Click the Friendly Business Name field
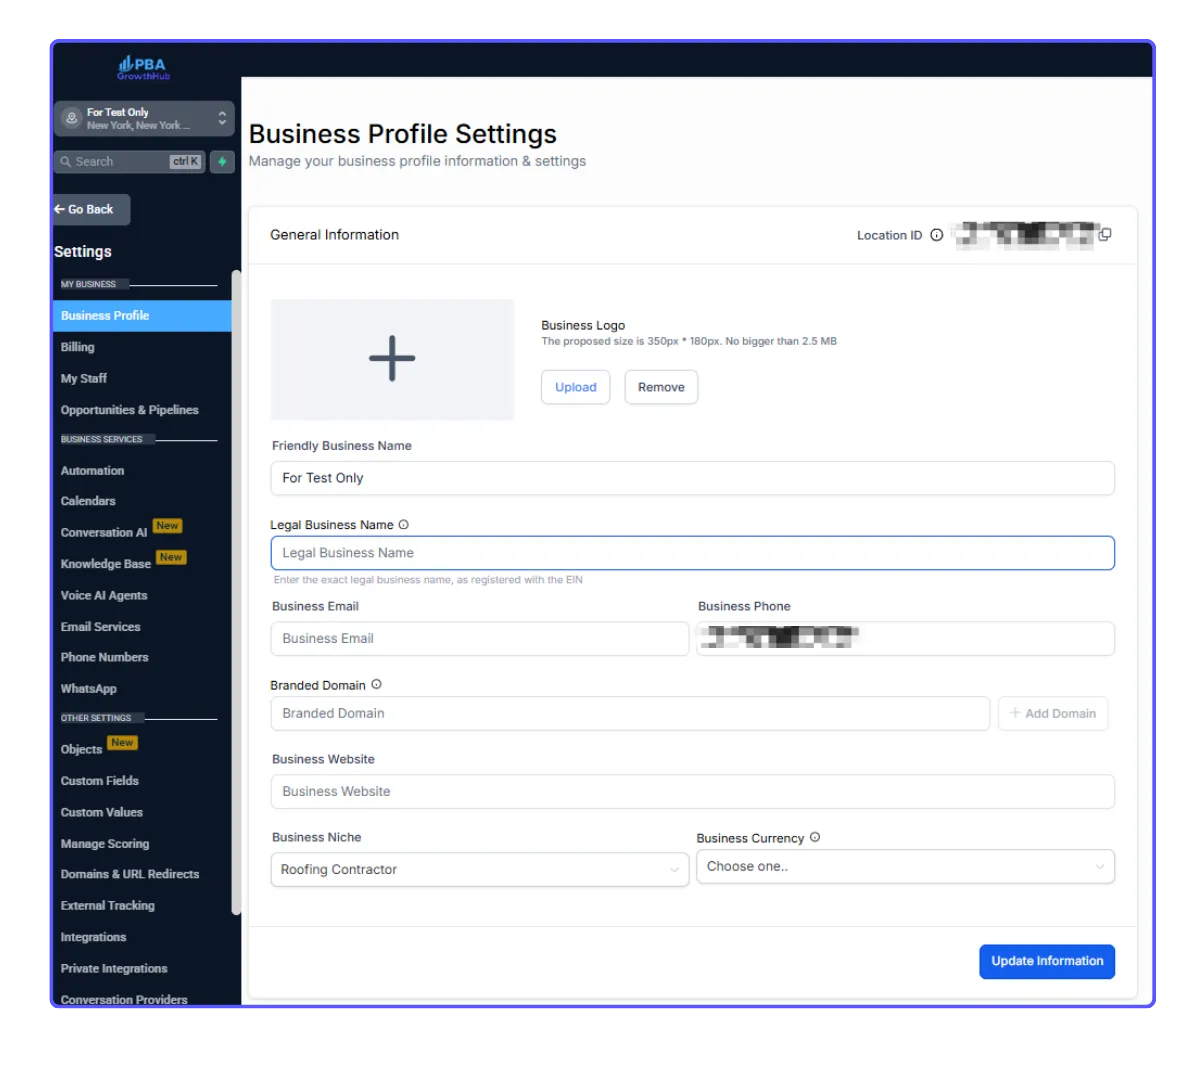Image resolution: width=1200 pixels, height=1080 pixels. 692,478
